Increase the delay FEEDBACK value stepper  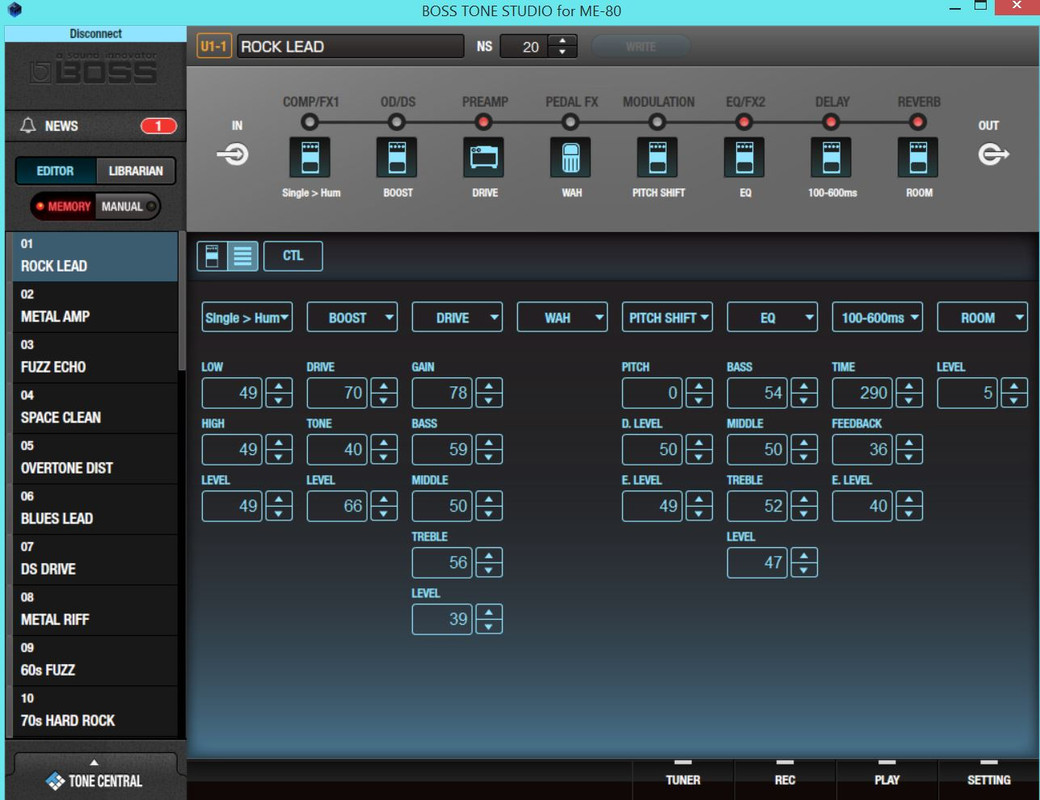point(909,442)
